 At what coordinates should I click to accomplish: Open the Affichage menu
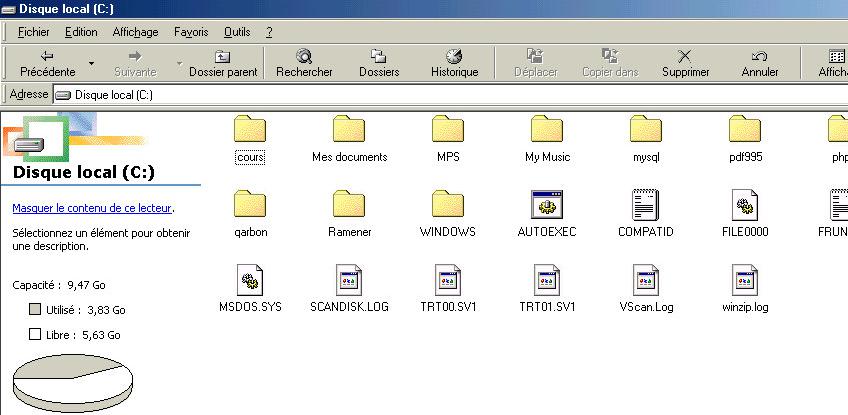pyautogui.click(x=135, y=32)
